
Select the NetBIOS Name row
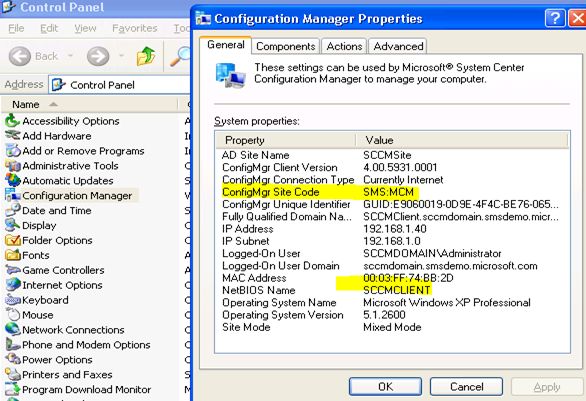tap(392, 290)
